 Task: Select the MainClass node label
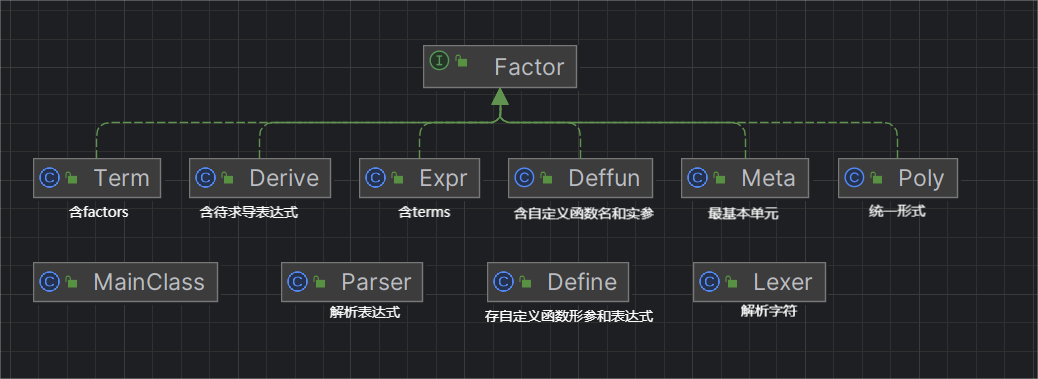pos(149,282)
